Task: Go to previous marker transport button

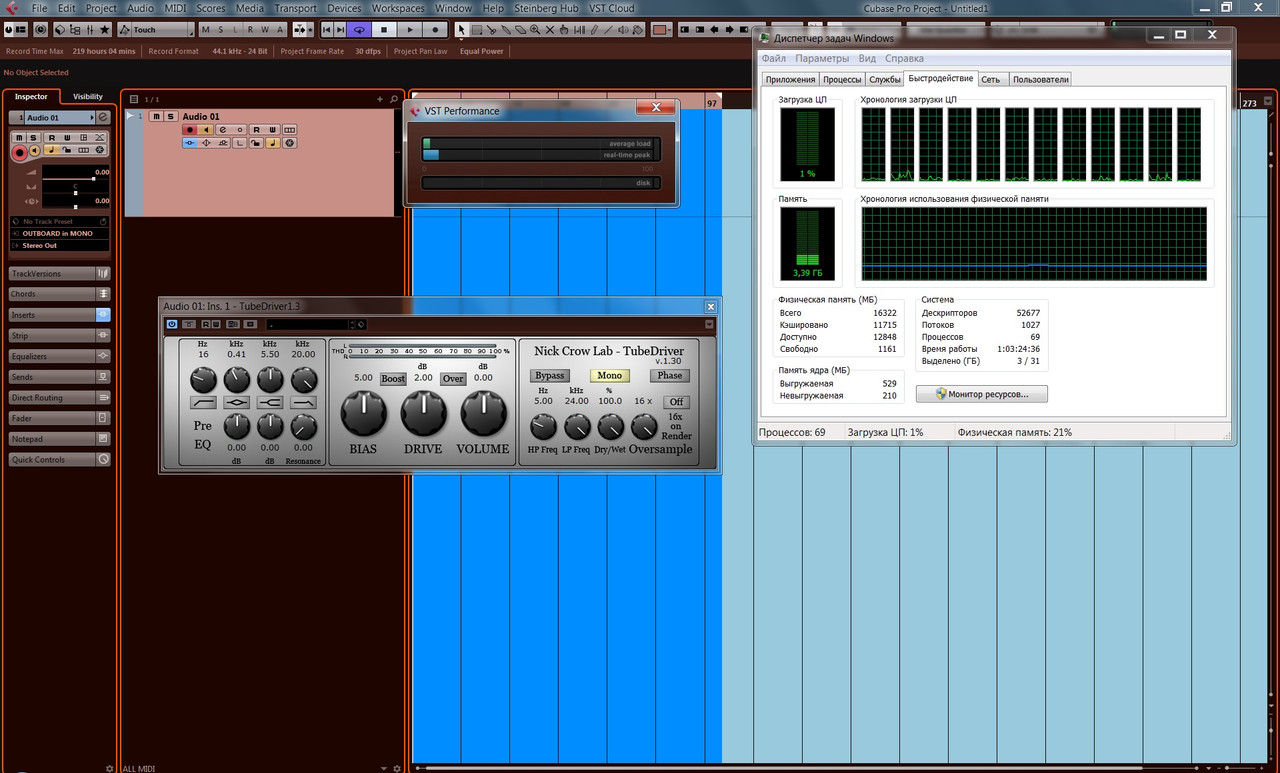Action: (x=327, y=30)
